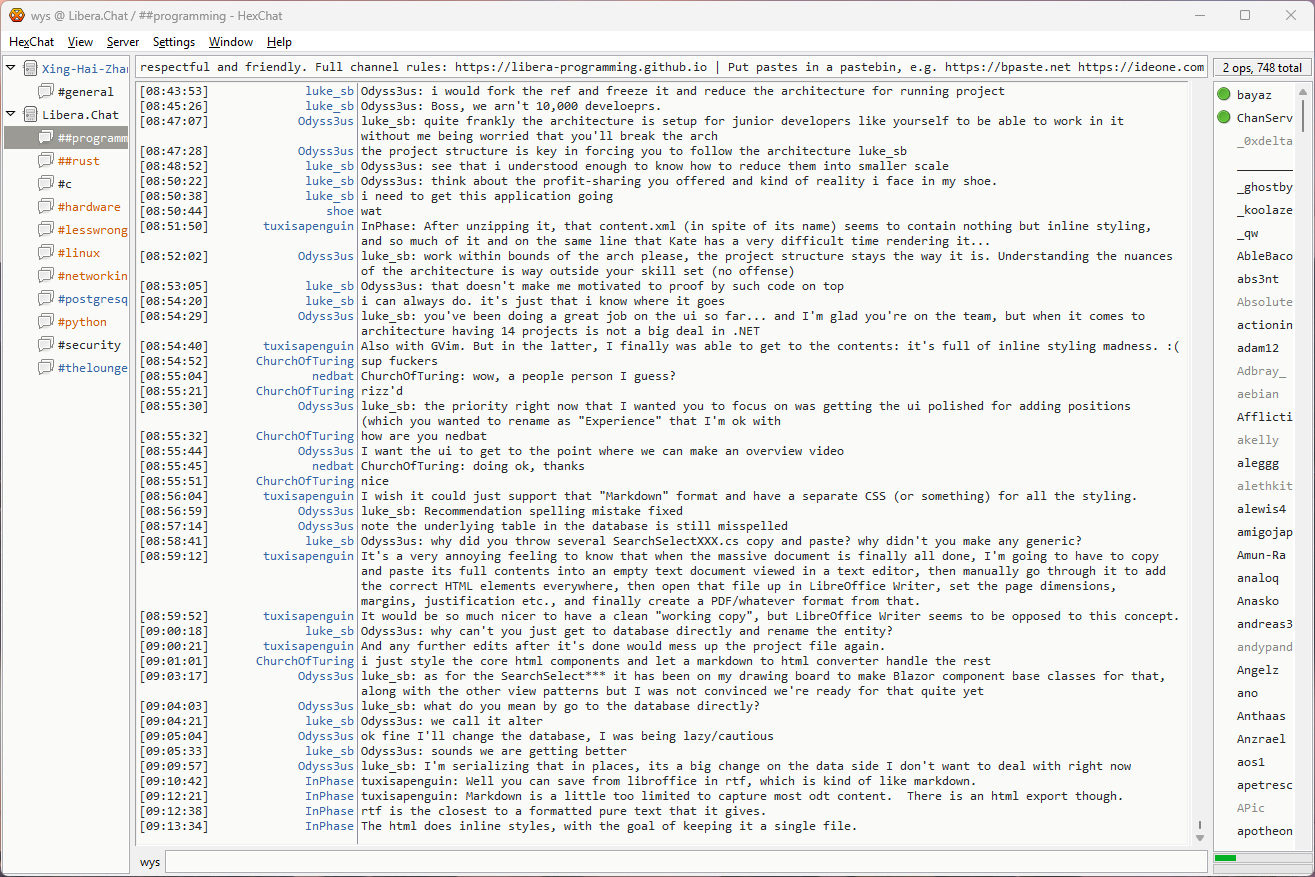Screen dimensions: 1315x877
Task: Click green op icon next to ChanServ
Action: [1223, 118]
